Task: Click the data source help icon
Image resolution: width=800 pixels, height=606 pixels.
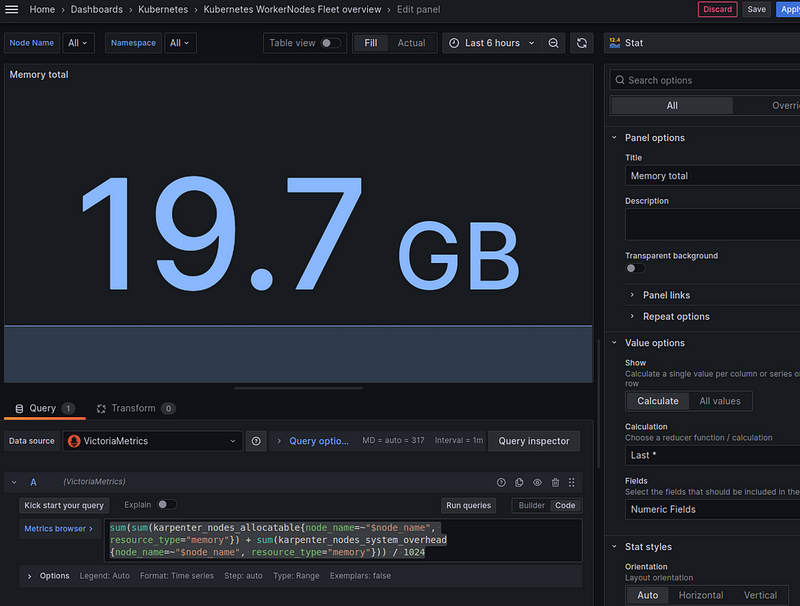Action: point(256,441)
